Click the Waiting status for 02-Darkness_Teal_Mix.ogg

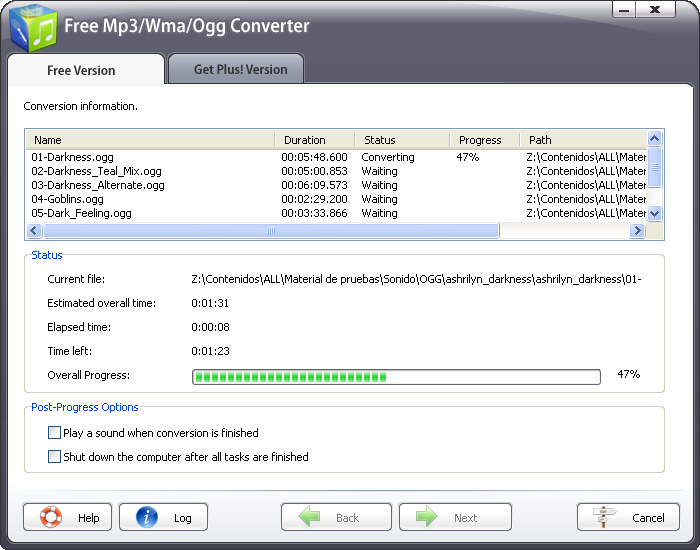[379, 171]
